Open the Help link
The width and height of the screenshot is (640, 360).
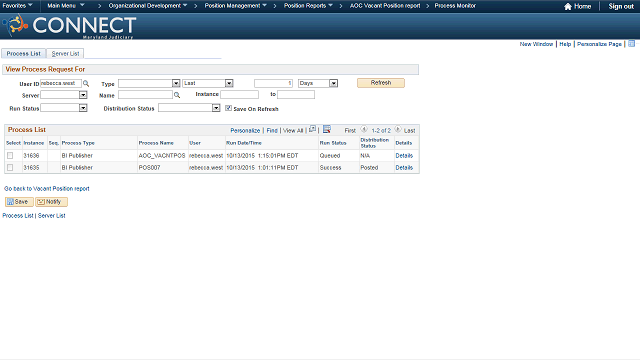pyautogui.click(x=565, y=44)
